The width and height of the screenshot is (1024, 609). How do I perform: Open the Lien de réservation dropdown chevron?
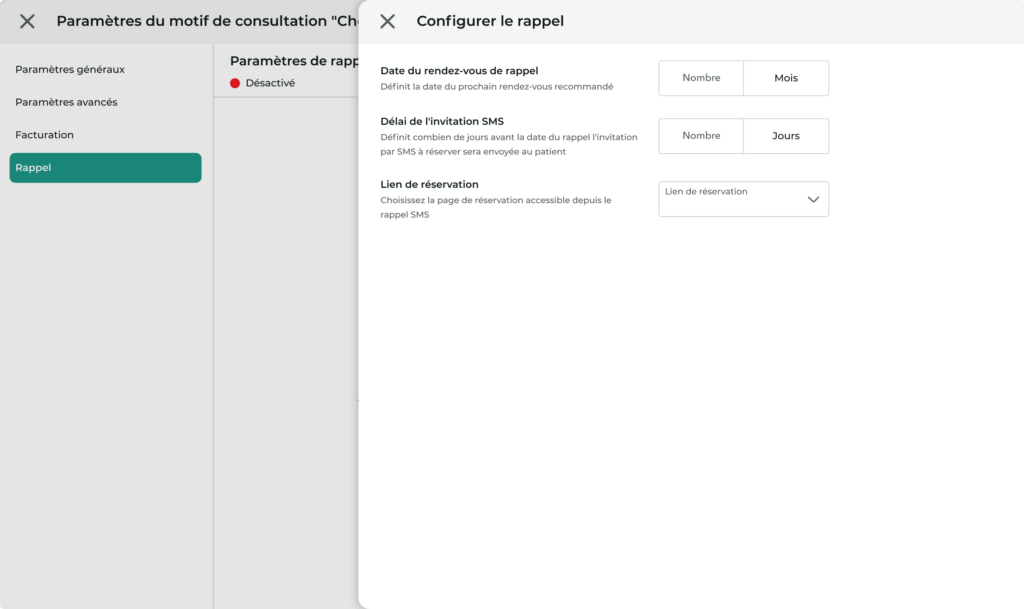[815, 199]
